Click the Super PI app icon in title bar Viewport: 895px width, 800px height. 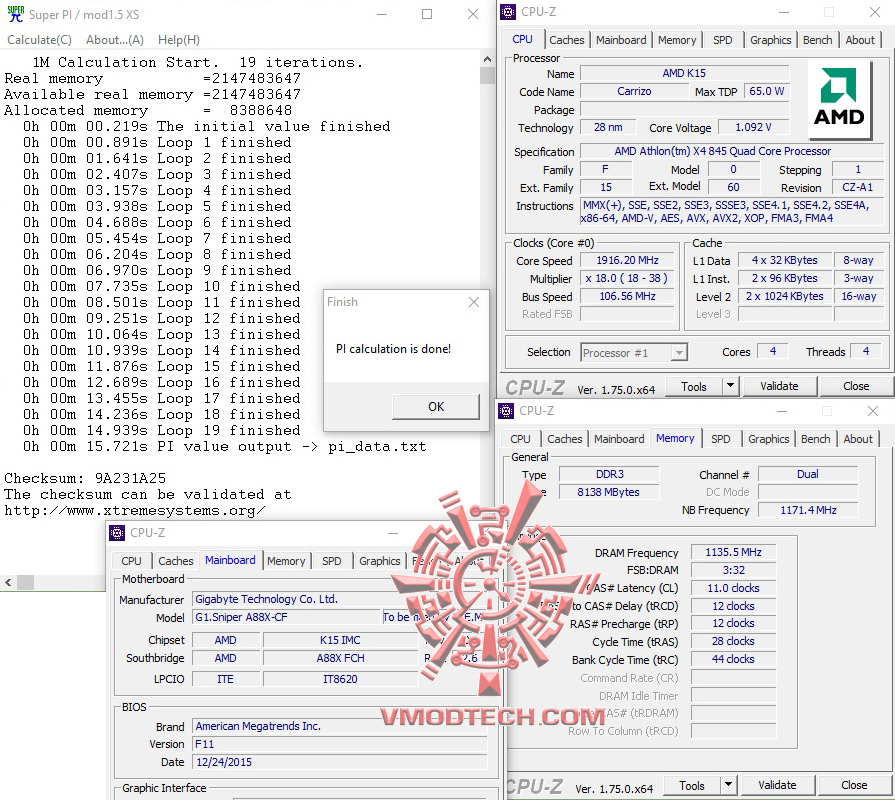click(15, 14)
